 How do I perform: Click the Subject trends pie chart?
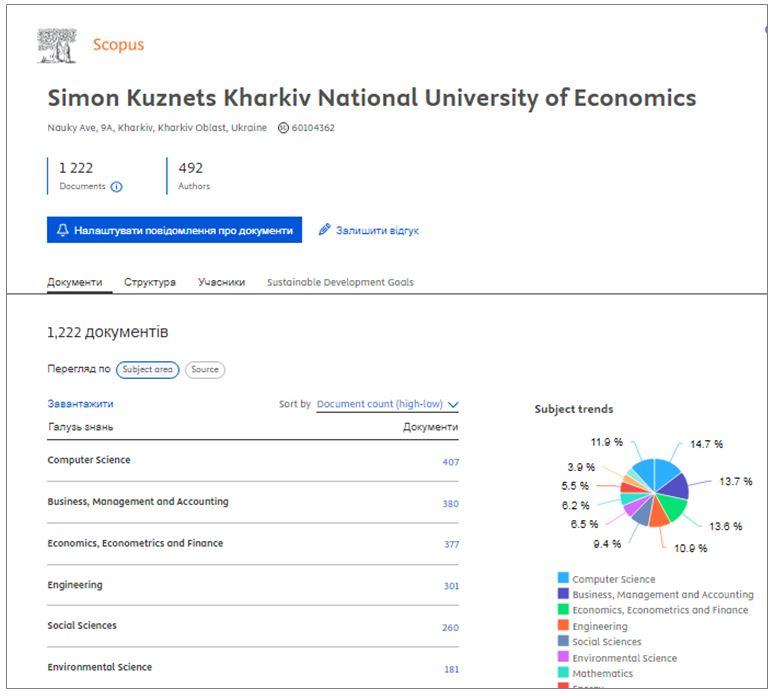(x=654, y=492)
